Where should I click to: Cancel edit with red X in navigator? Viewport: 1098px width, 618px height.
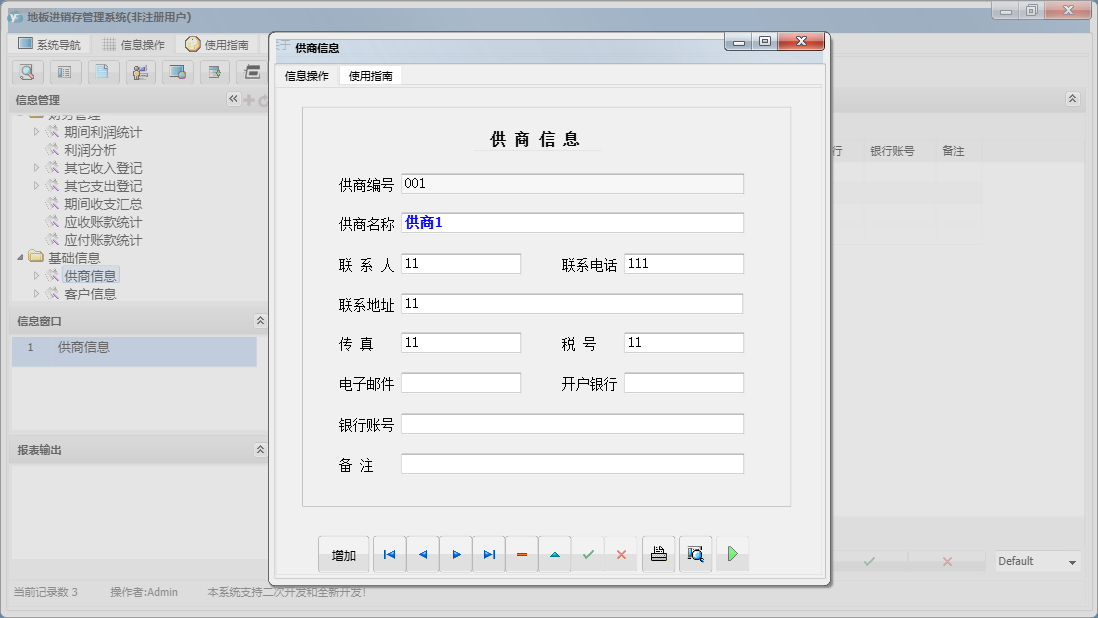click(621, 554)
